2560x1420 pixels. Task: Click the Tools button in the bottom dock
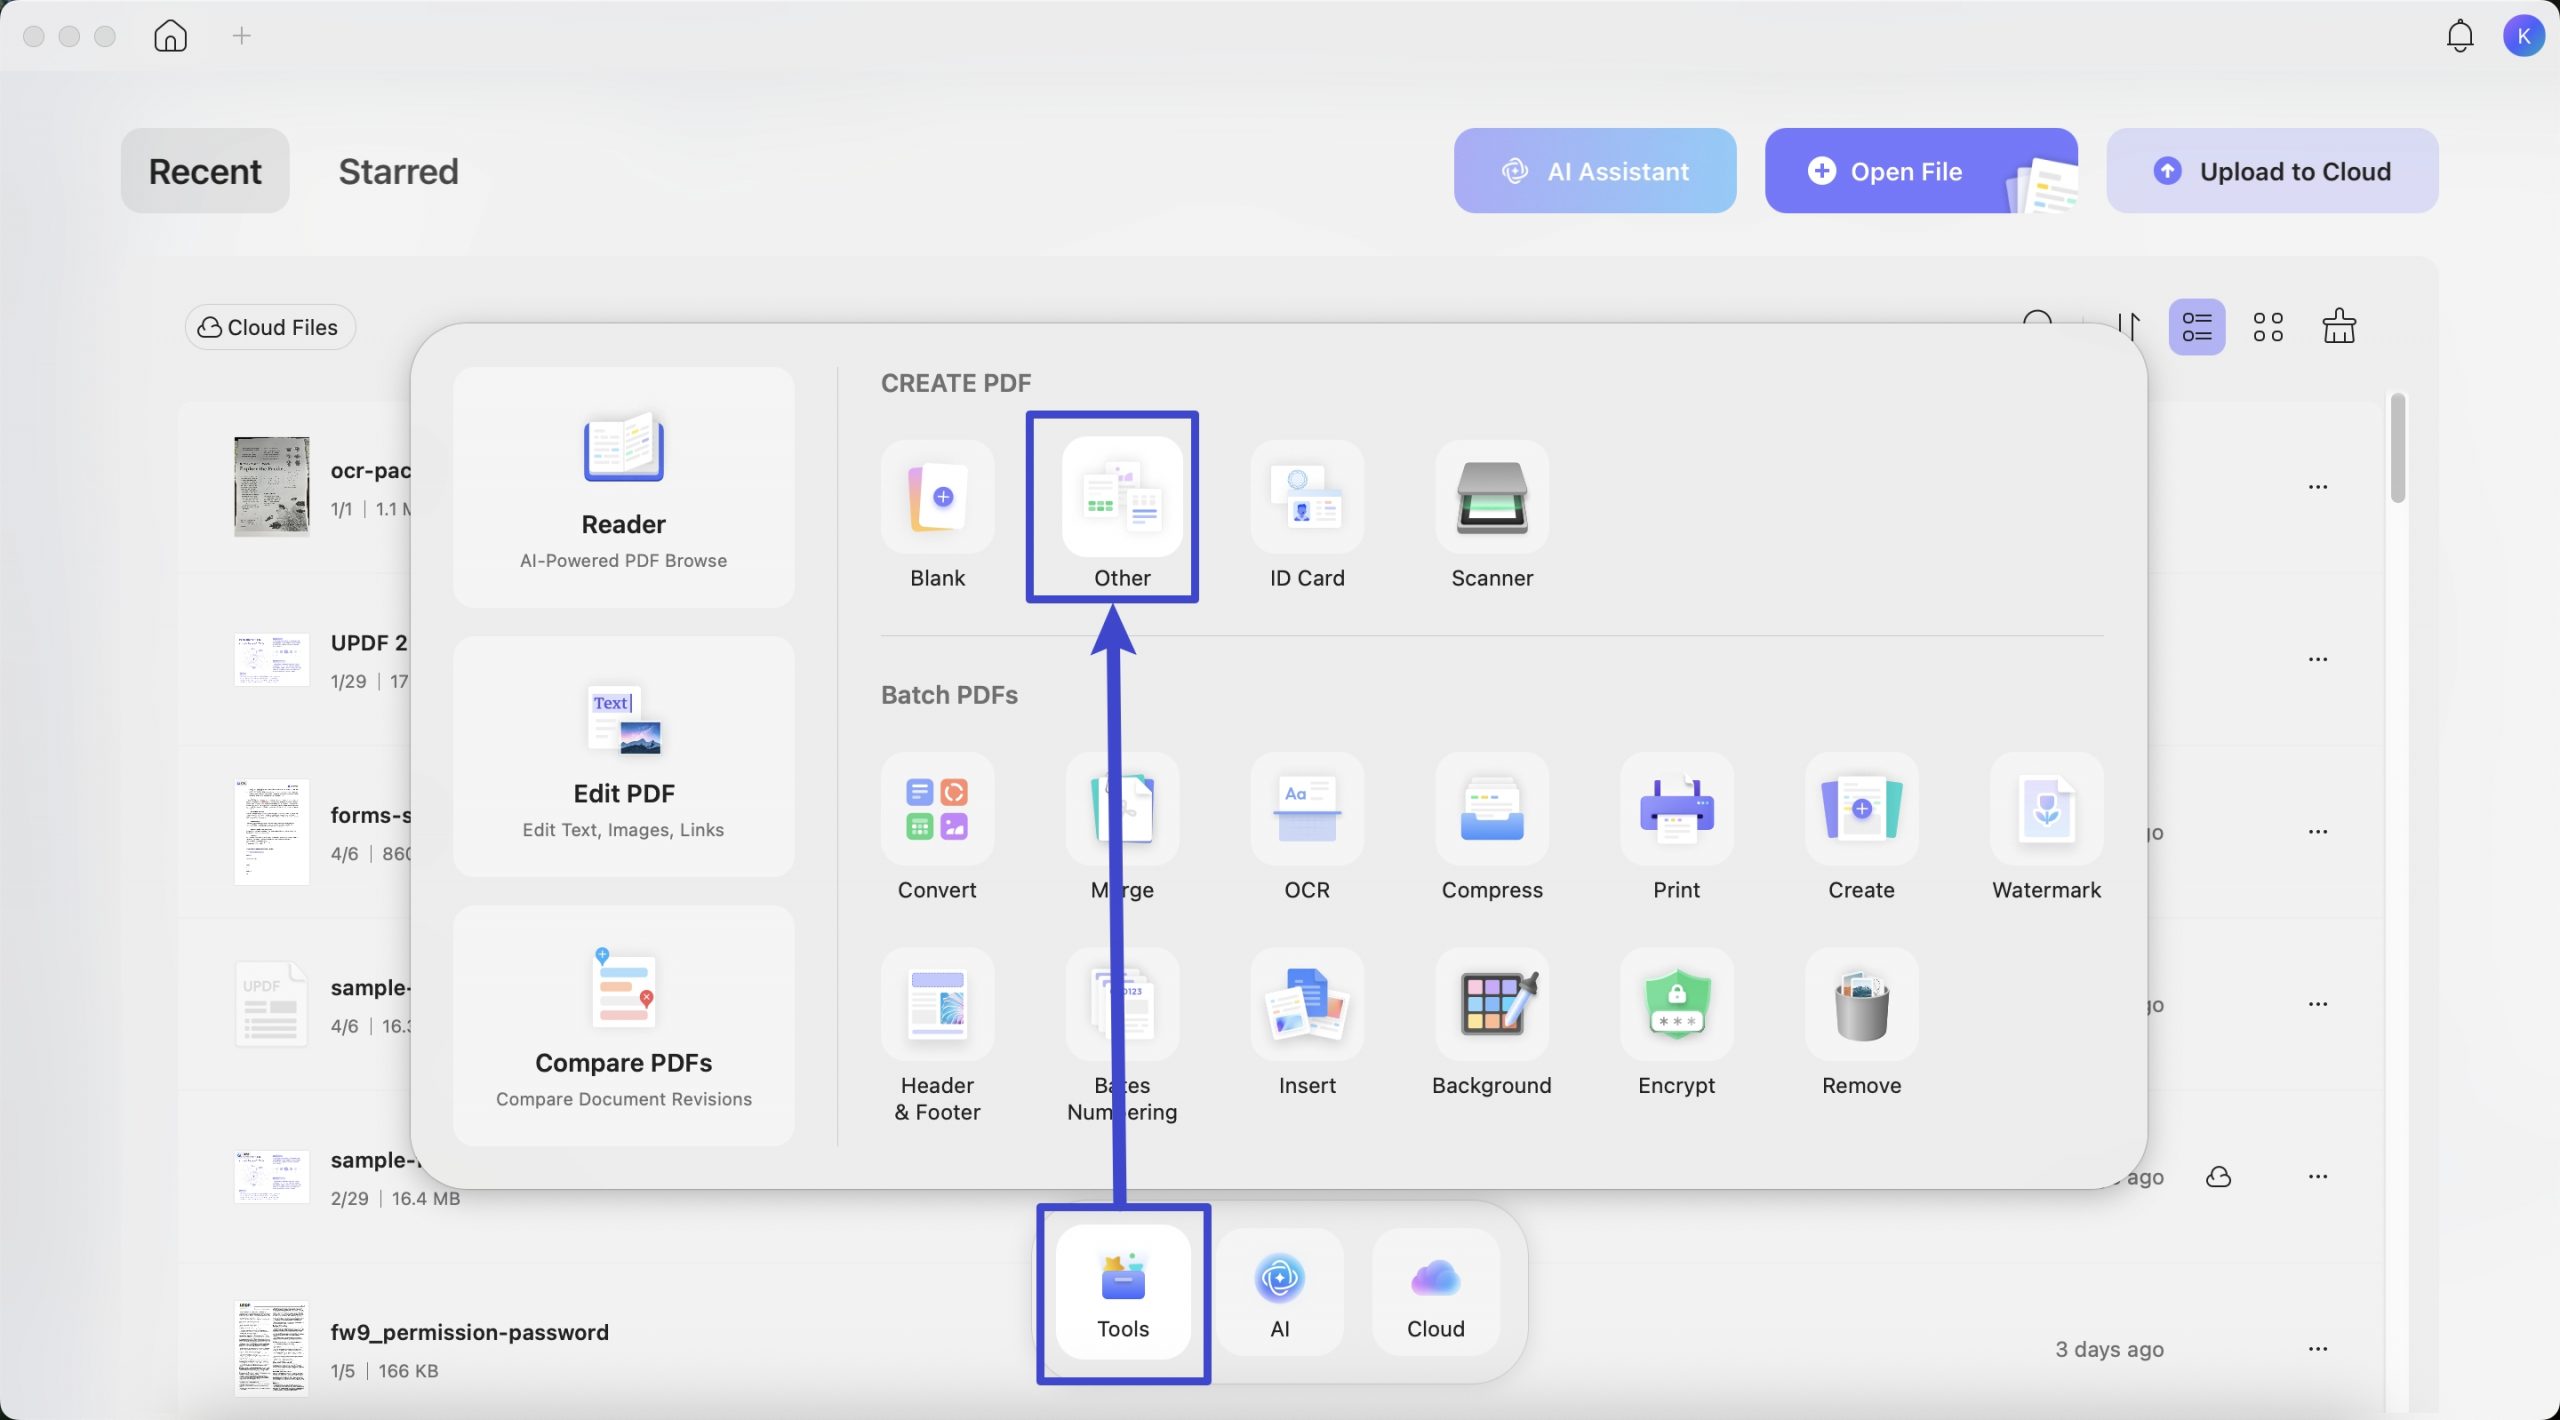coord(1123,1293)
